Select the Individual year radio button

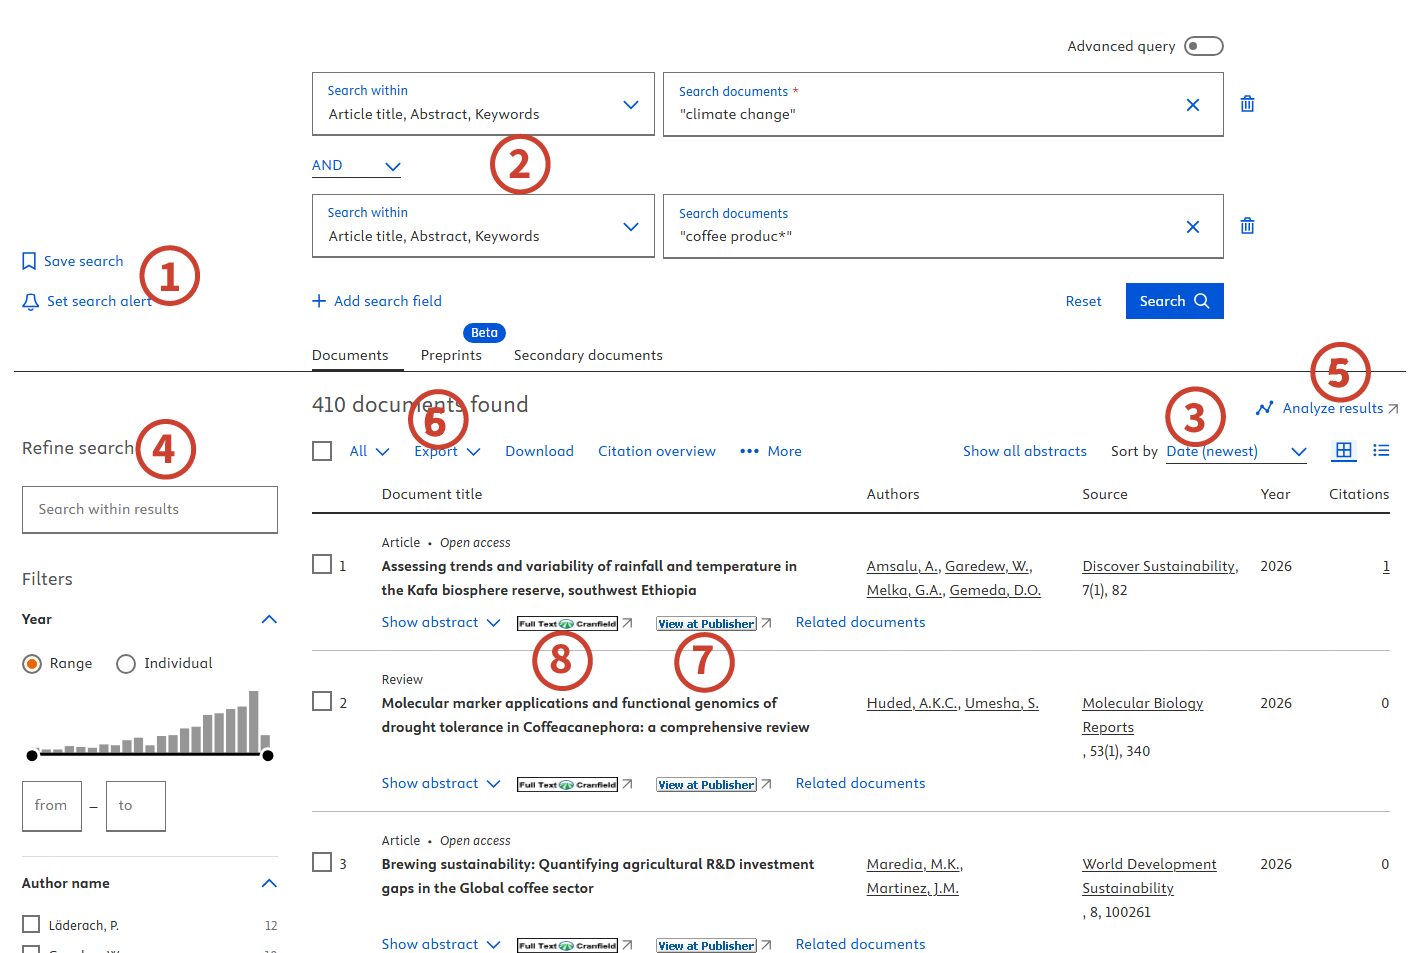click(x=126, y=664)
